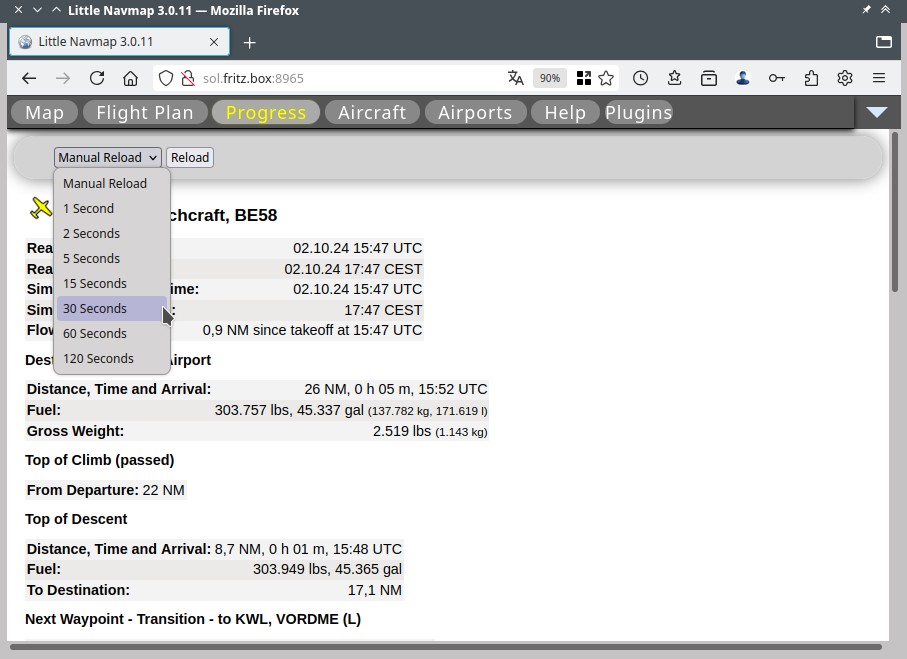The width and height of the screenshot is (907, 659).
Task: Select 120 Seconds refresh interval
Action: [112, 358]
